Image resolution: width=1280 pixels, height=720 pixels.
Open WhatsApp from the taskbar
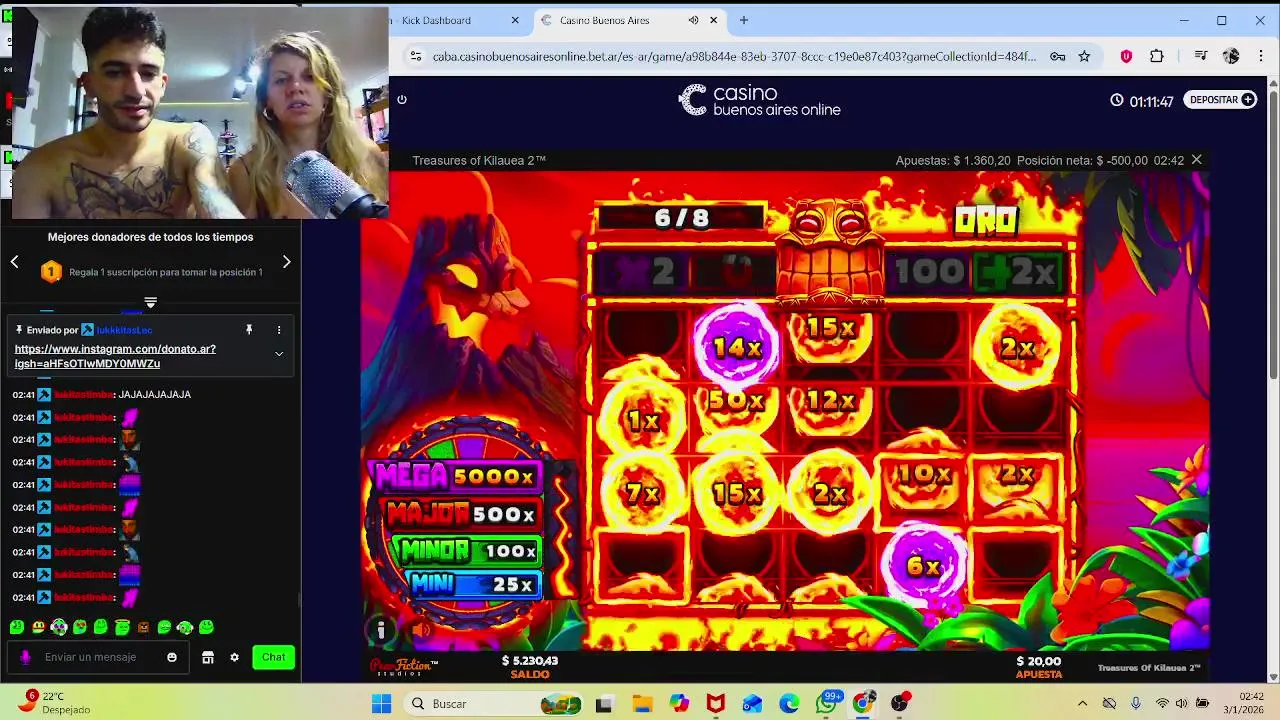coord(826,704)
